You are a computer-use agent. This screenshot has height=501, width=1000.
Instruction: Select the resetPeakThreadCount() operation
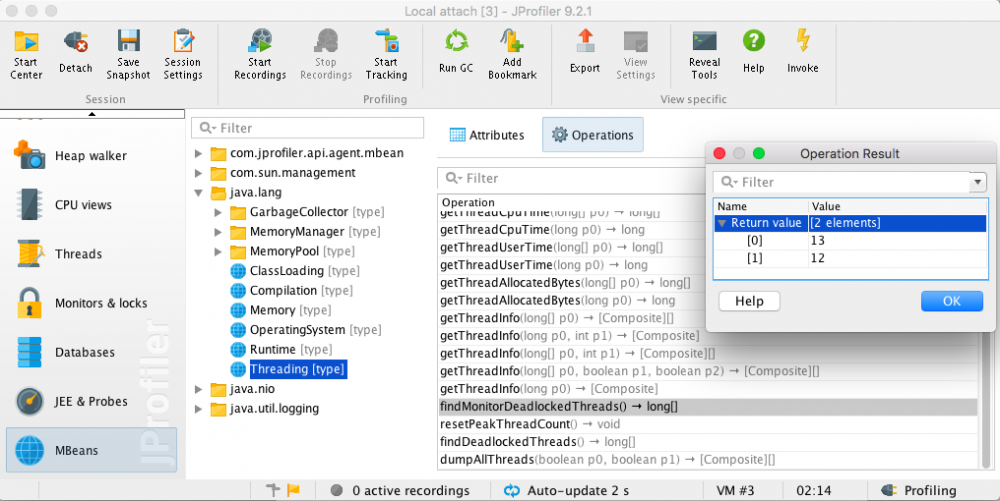[708, 425]
